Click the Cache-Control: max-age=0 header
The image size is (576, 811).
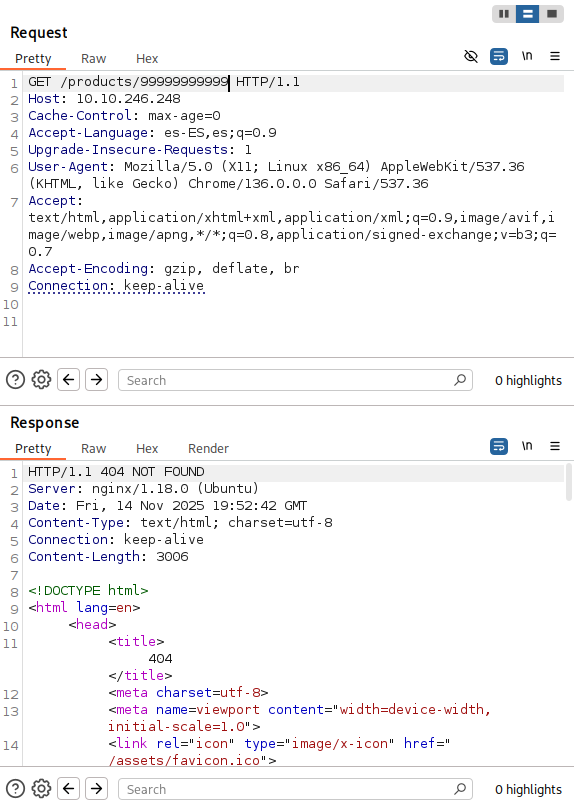[x=124, y=116]
